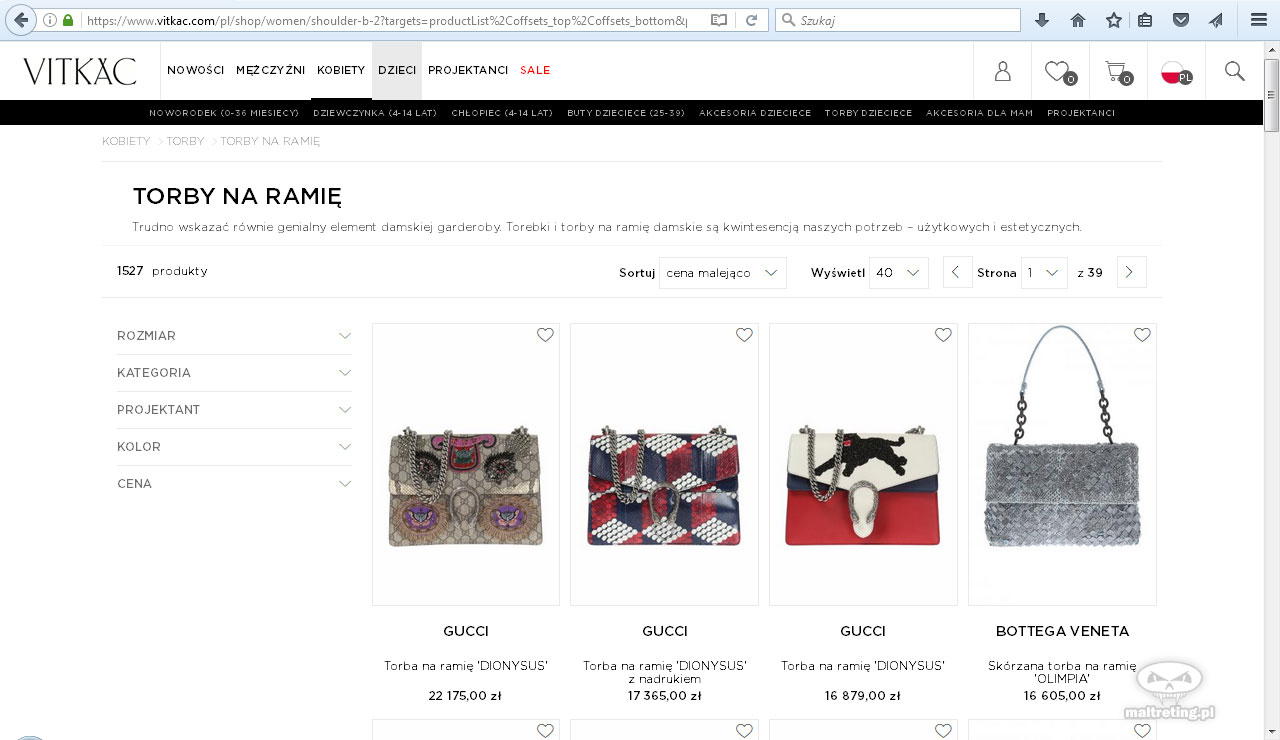1280x740 pixels.
Task: Open the shopping cart icon
Action: point(1118,71)
